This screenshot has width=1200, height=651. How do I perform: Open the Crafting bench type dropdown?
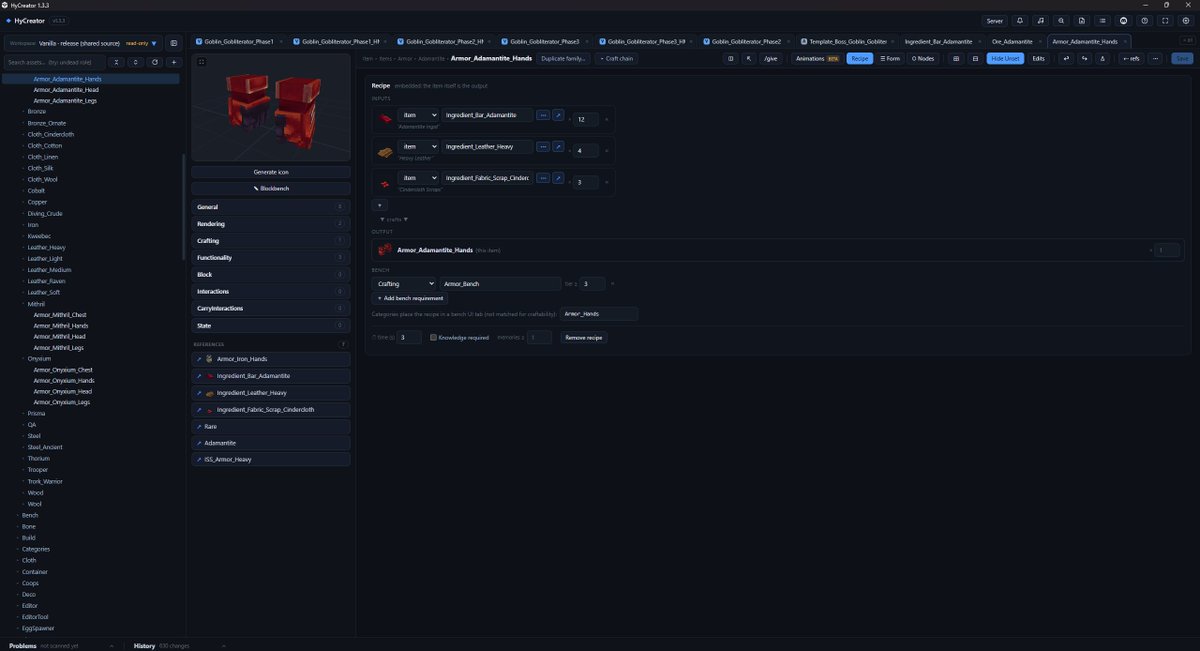[x=404, y=284]
